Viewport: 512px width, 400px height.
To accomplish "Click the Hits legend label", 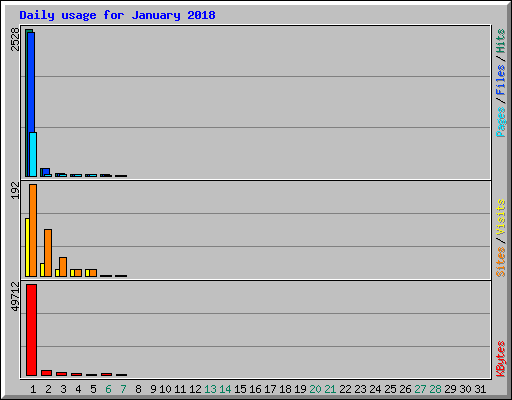I will [x=501, y=41].
